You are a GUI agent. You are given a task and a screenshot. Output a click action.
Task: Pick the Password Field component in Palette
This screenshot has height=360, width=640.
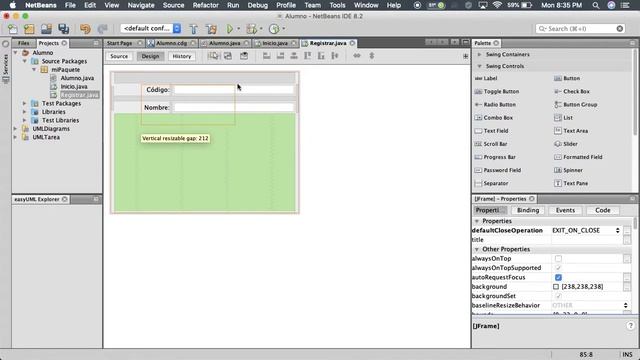pyautogui.click(x=498, y=170)
